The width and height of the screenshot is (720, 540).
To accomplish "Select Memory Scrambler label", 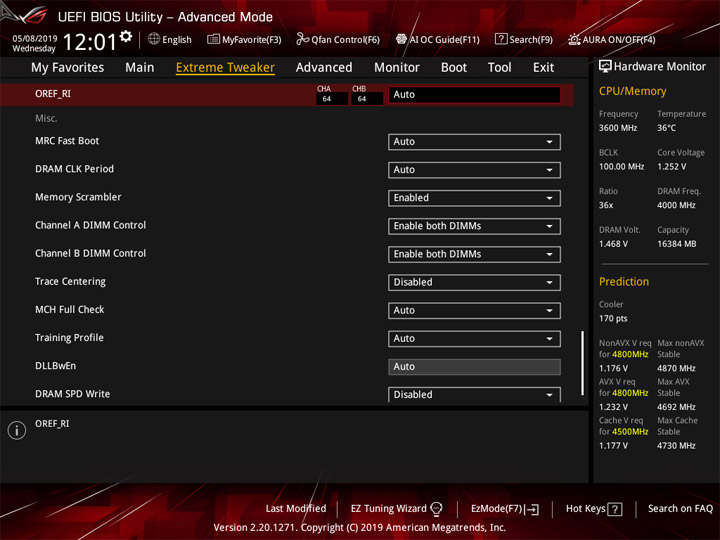I will click(78, 197).
